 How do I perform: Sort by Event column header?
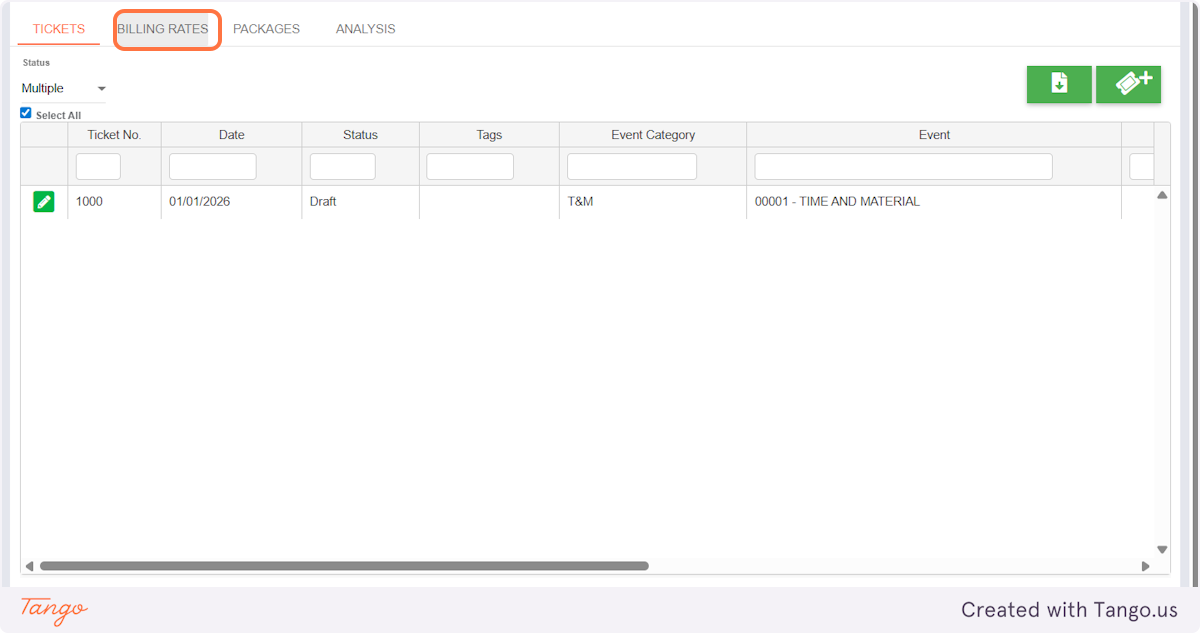click(x=934, y=135)
